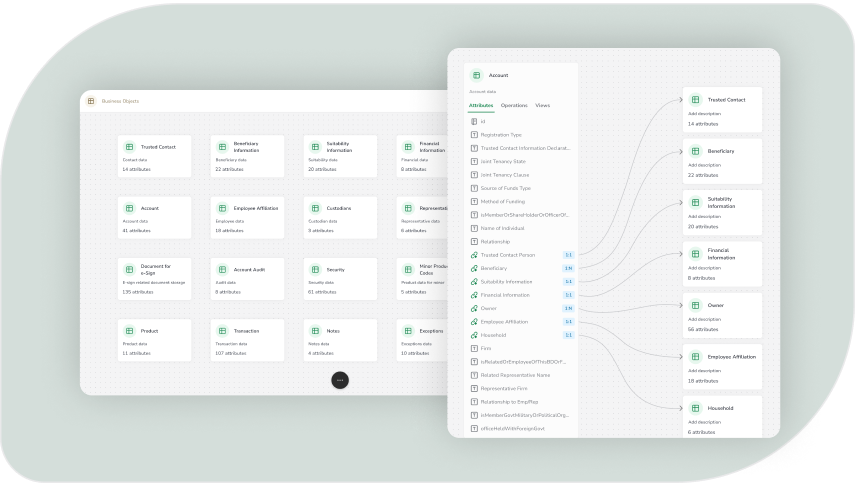
Task: Select the Source of Funds Type attribute
Action: tap(505, 188)
